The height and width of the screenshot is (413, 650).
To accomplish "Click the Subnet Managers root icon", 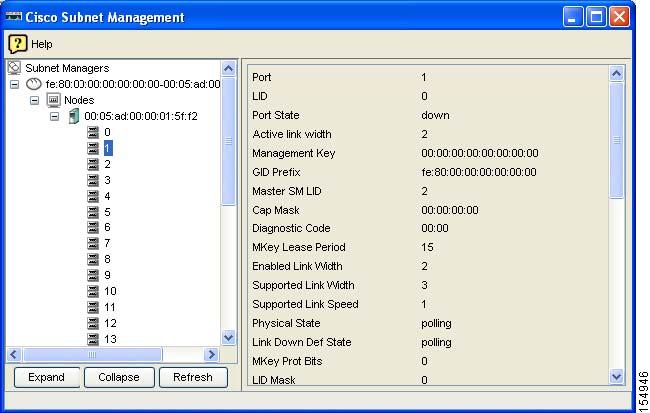I will click(15, 68).
